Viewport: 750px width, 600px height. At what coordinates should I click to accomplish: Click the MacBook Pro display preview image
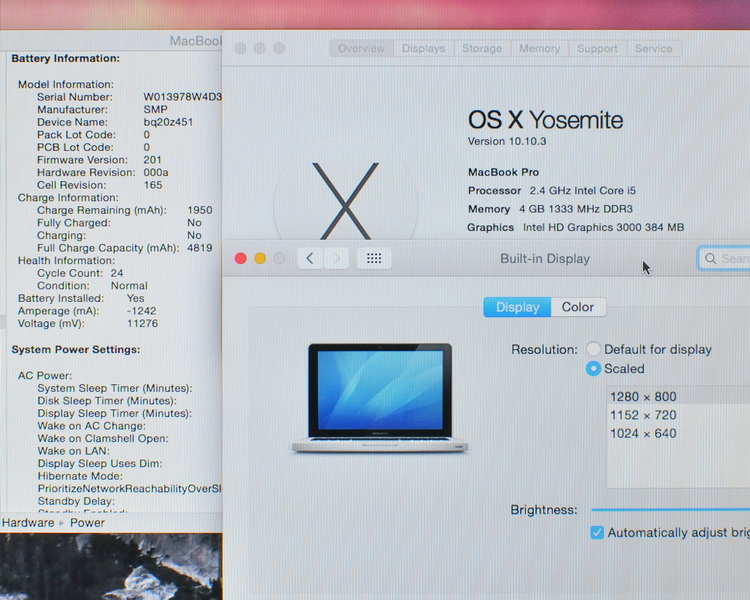click(x=380, y=398)
